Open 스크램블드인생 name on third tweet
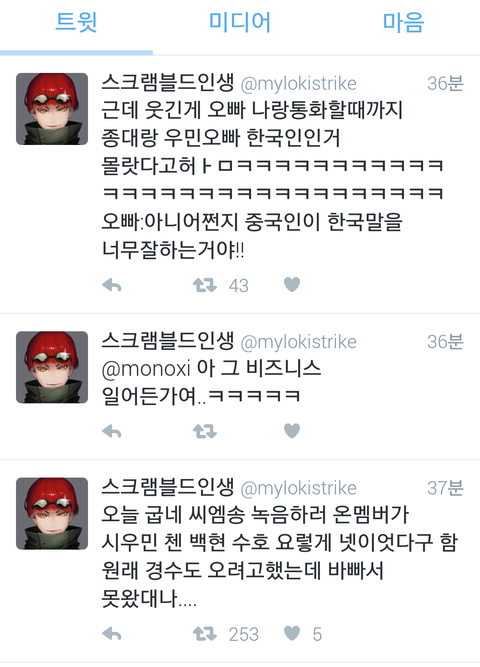 click(x=168, y=487)
